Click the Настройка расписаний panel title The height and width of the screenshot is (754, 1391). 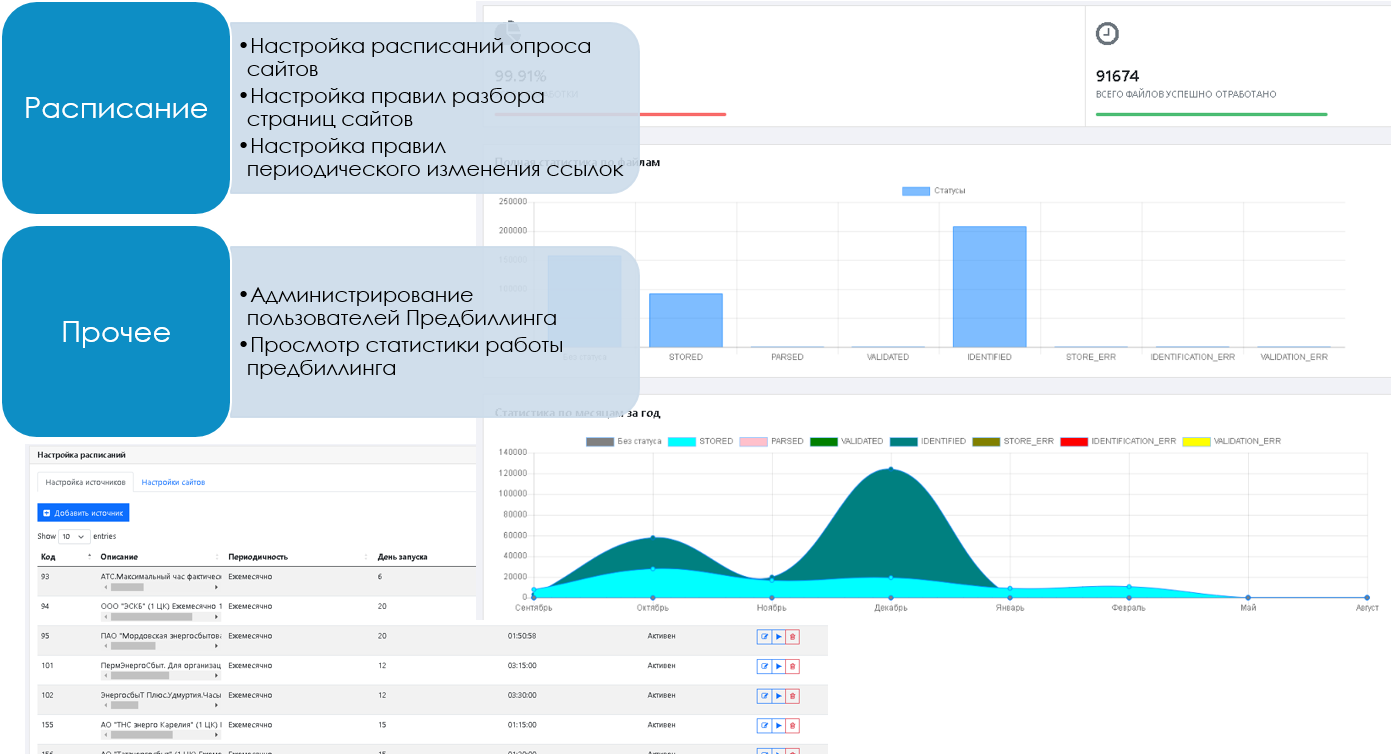[x=82, y=455]
